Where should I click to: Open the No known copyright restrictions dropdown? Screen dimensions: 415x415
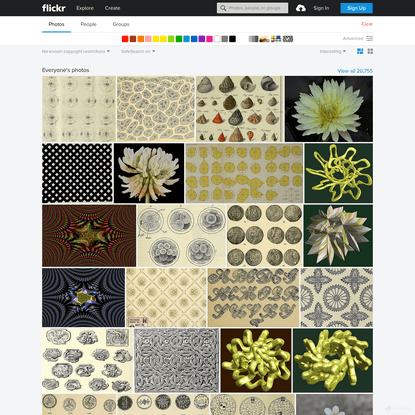(x=76, y=51)
